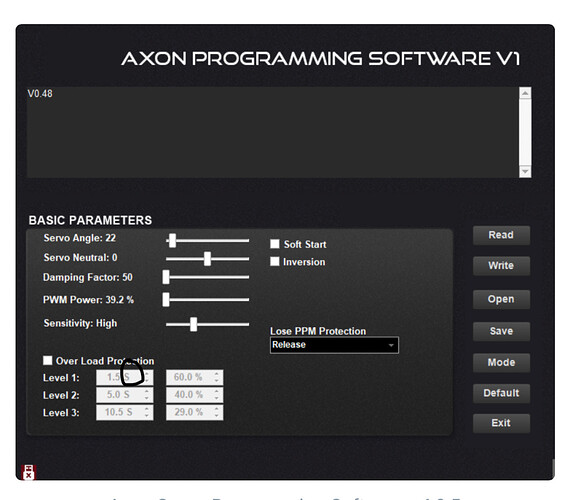Image resolution: width=579 pixels, height=500 pixels.
Task: Restore settings with the Default button
Action: pyautogui.click(x=501, y=393)
